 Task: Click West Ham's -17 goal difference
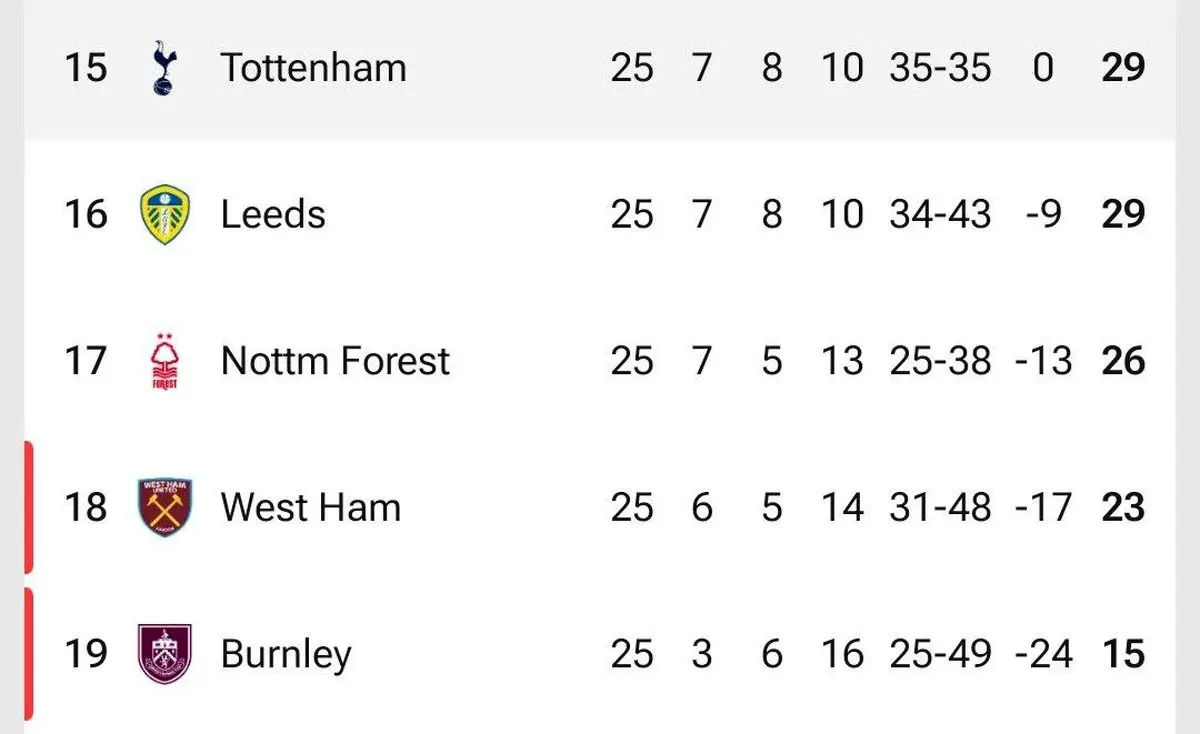point(1043,507)
